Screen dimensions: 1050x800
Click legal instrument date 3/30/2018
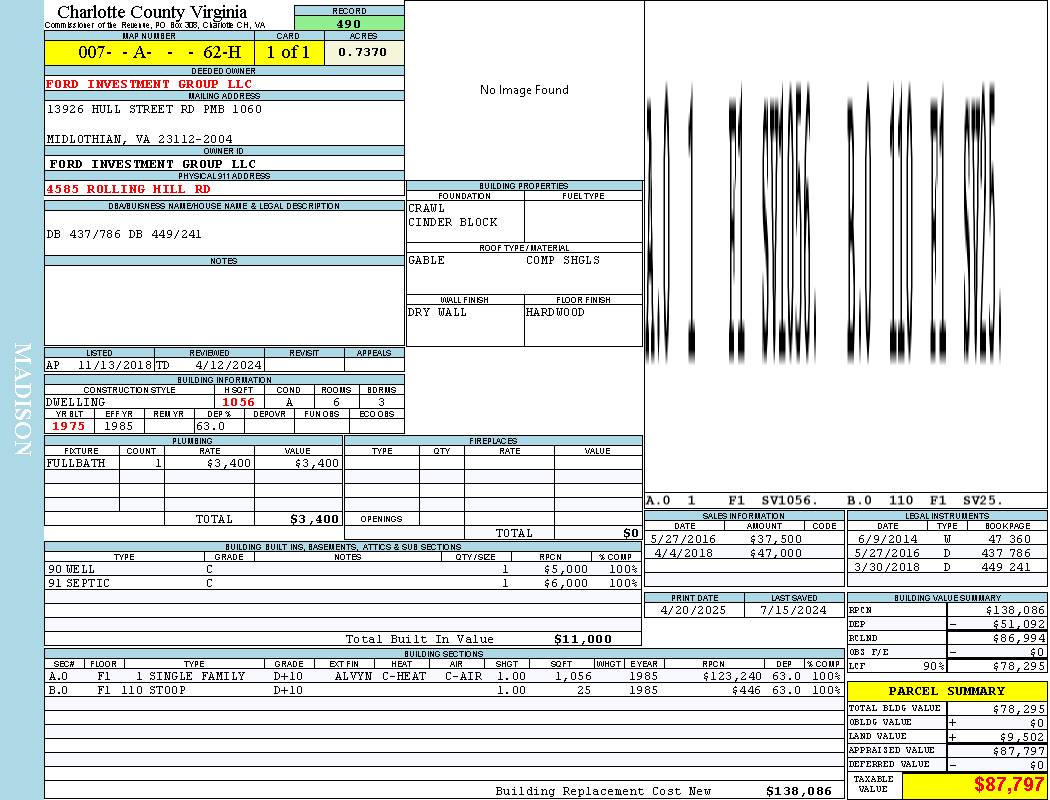[887, 568]
